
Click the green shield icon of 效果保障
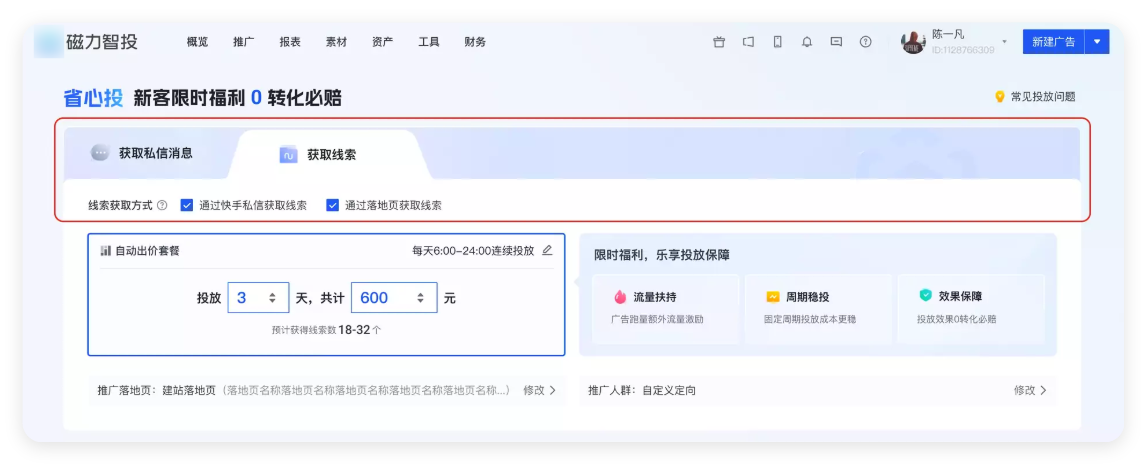[925, 296]
